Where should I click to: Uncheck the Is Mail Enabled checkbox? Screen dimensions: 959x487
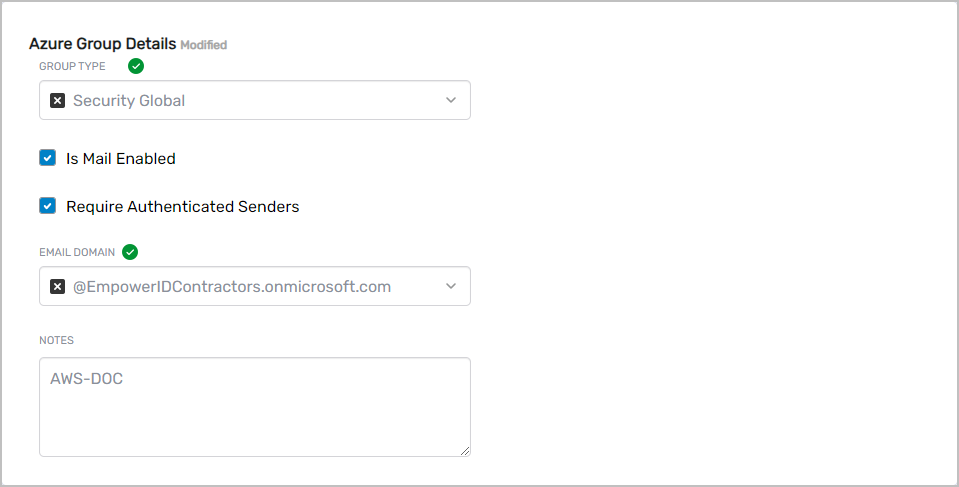pyautogui.click(x=48, y=158)
